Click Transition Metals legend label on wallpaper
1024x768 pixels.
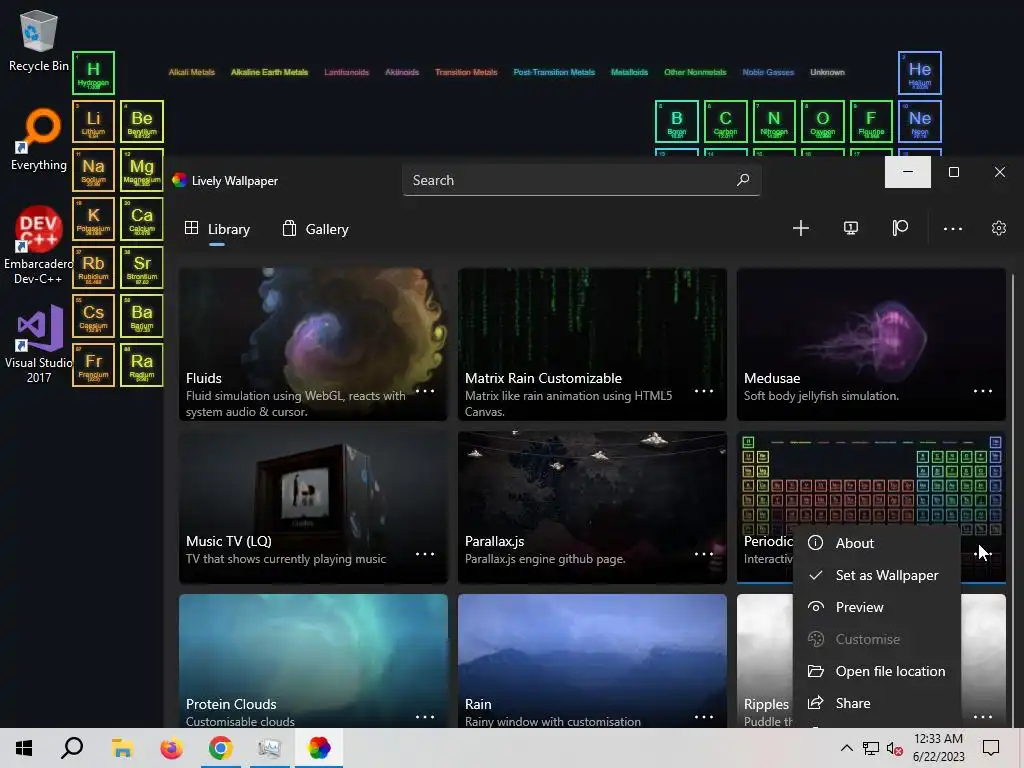click(466, 72)
